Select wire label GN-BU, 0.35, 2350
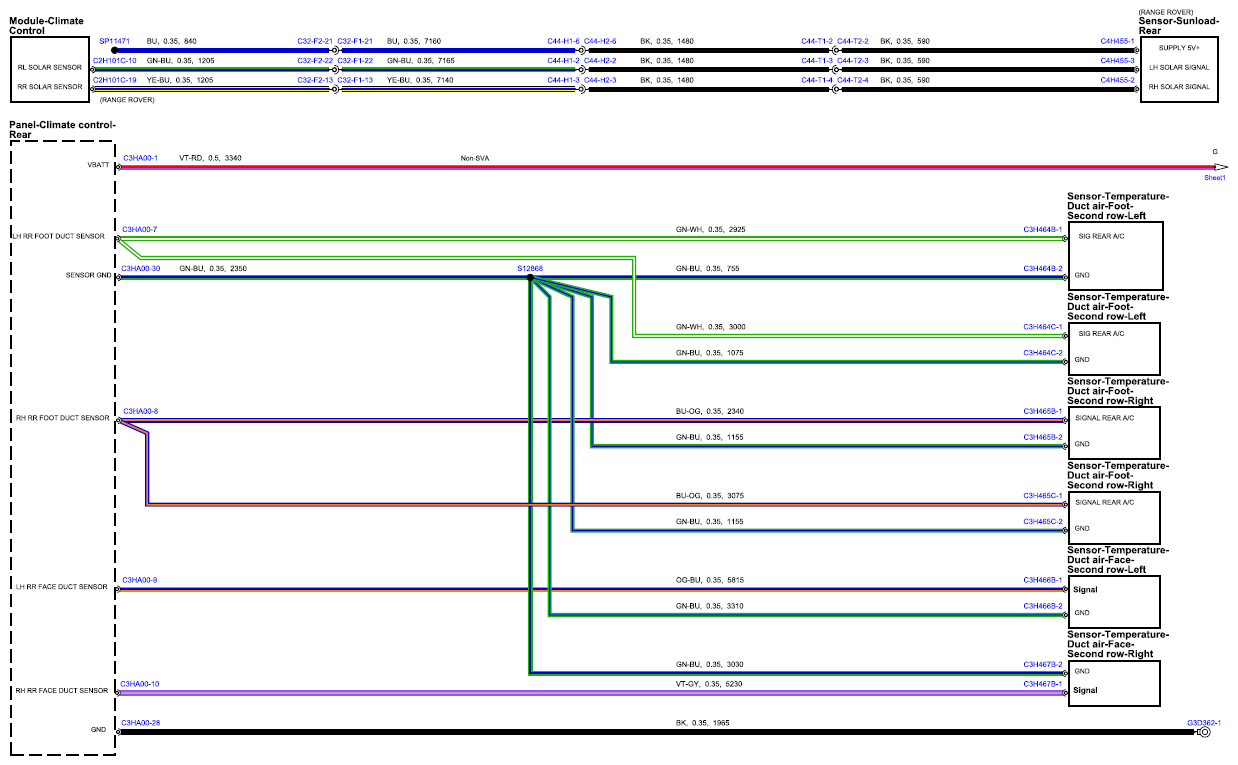Viewport: 1238px width, 765px height. [x=213, y=269]
